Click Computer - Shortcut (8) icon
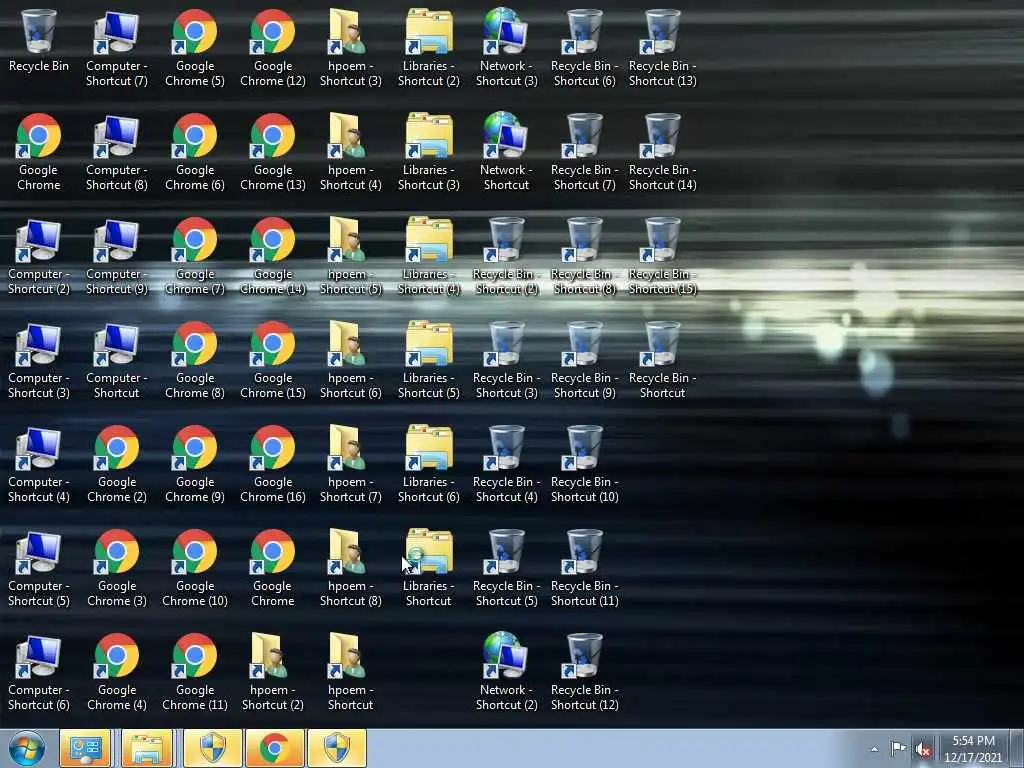This screenshot has height=768, width=1024. pyautogui.click(x=116, y=152)
